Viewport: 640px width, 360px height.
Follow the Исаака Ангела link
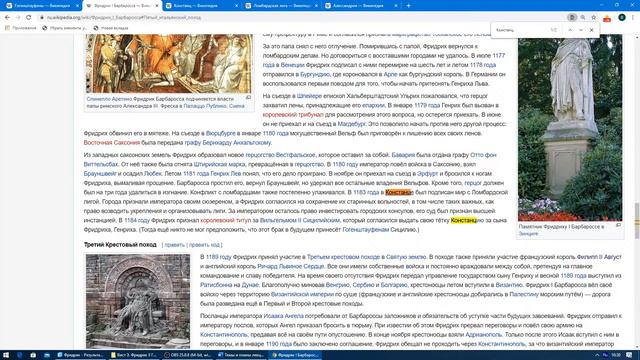pos(283,316)
